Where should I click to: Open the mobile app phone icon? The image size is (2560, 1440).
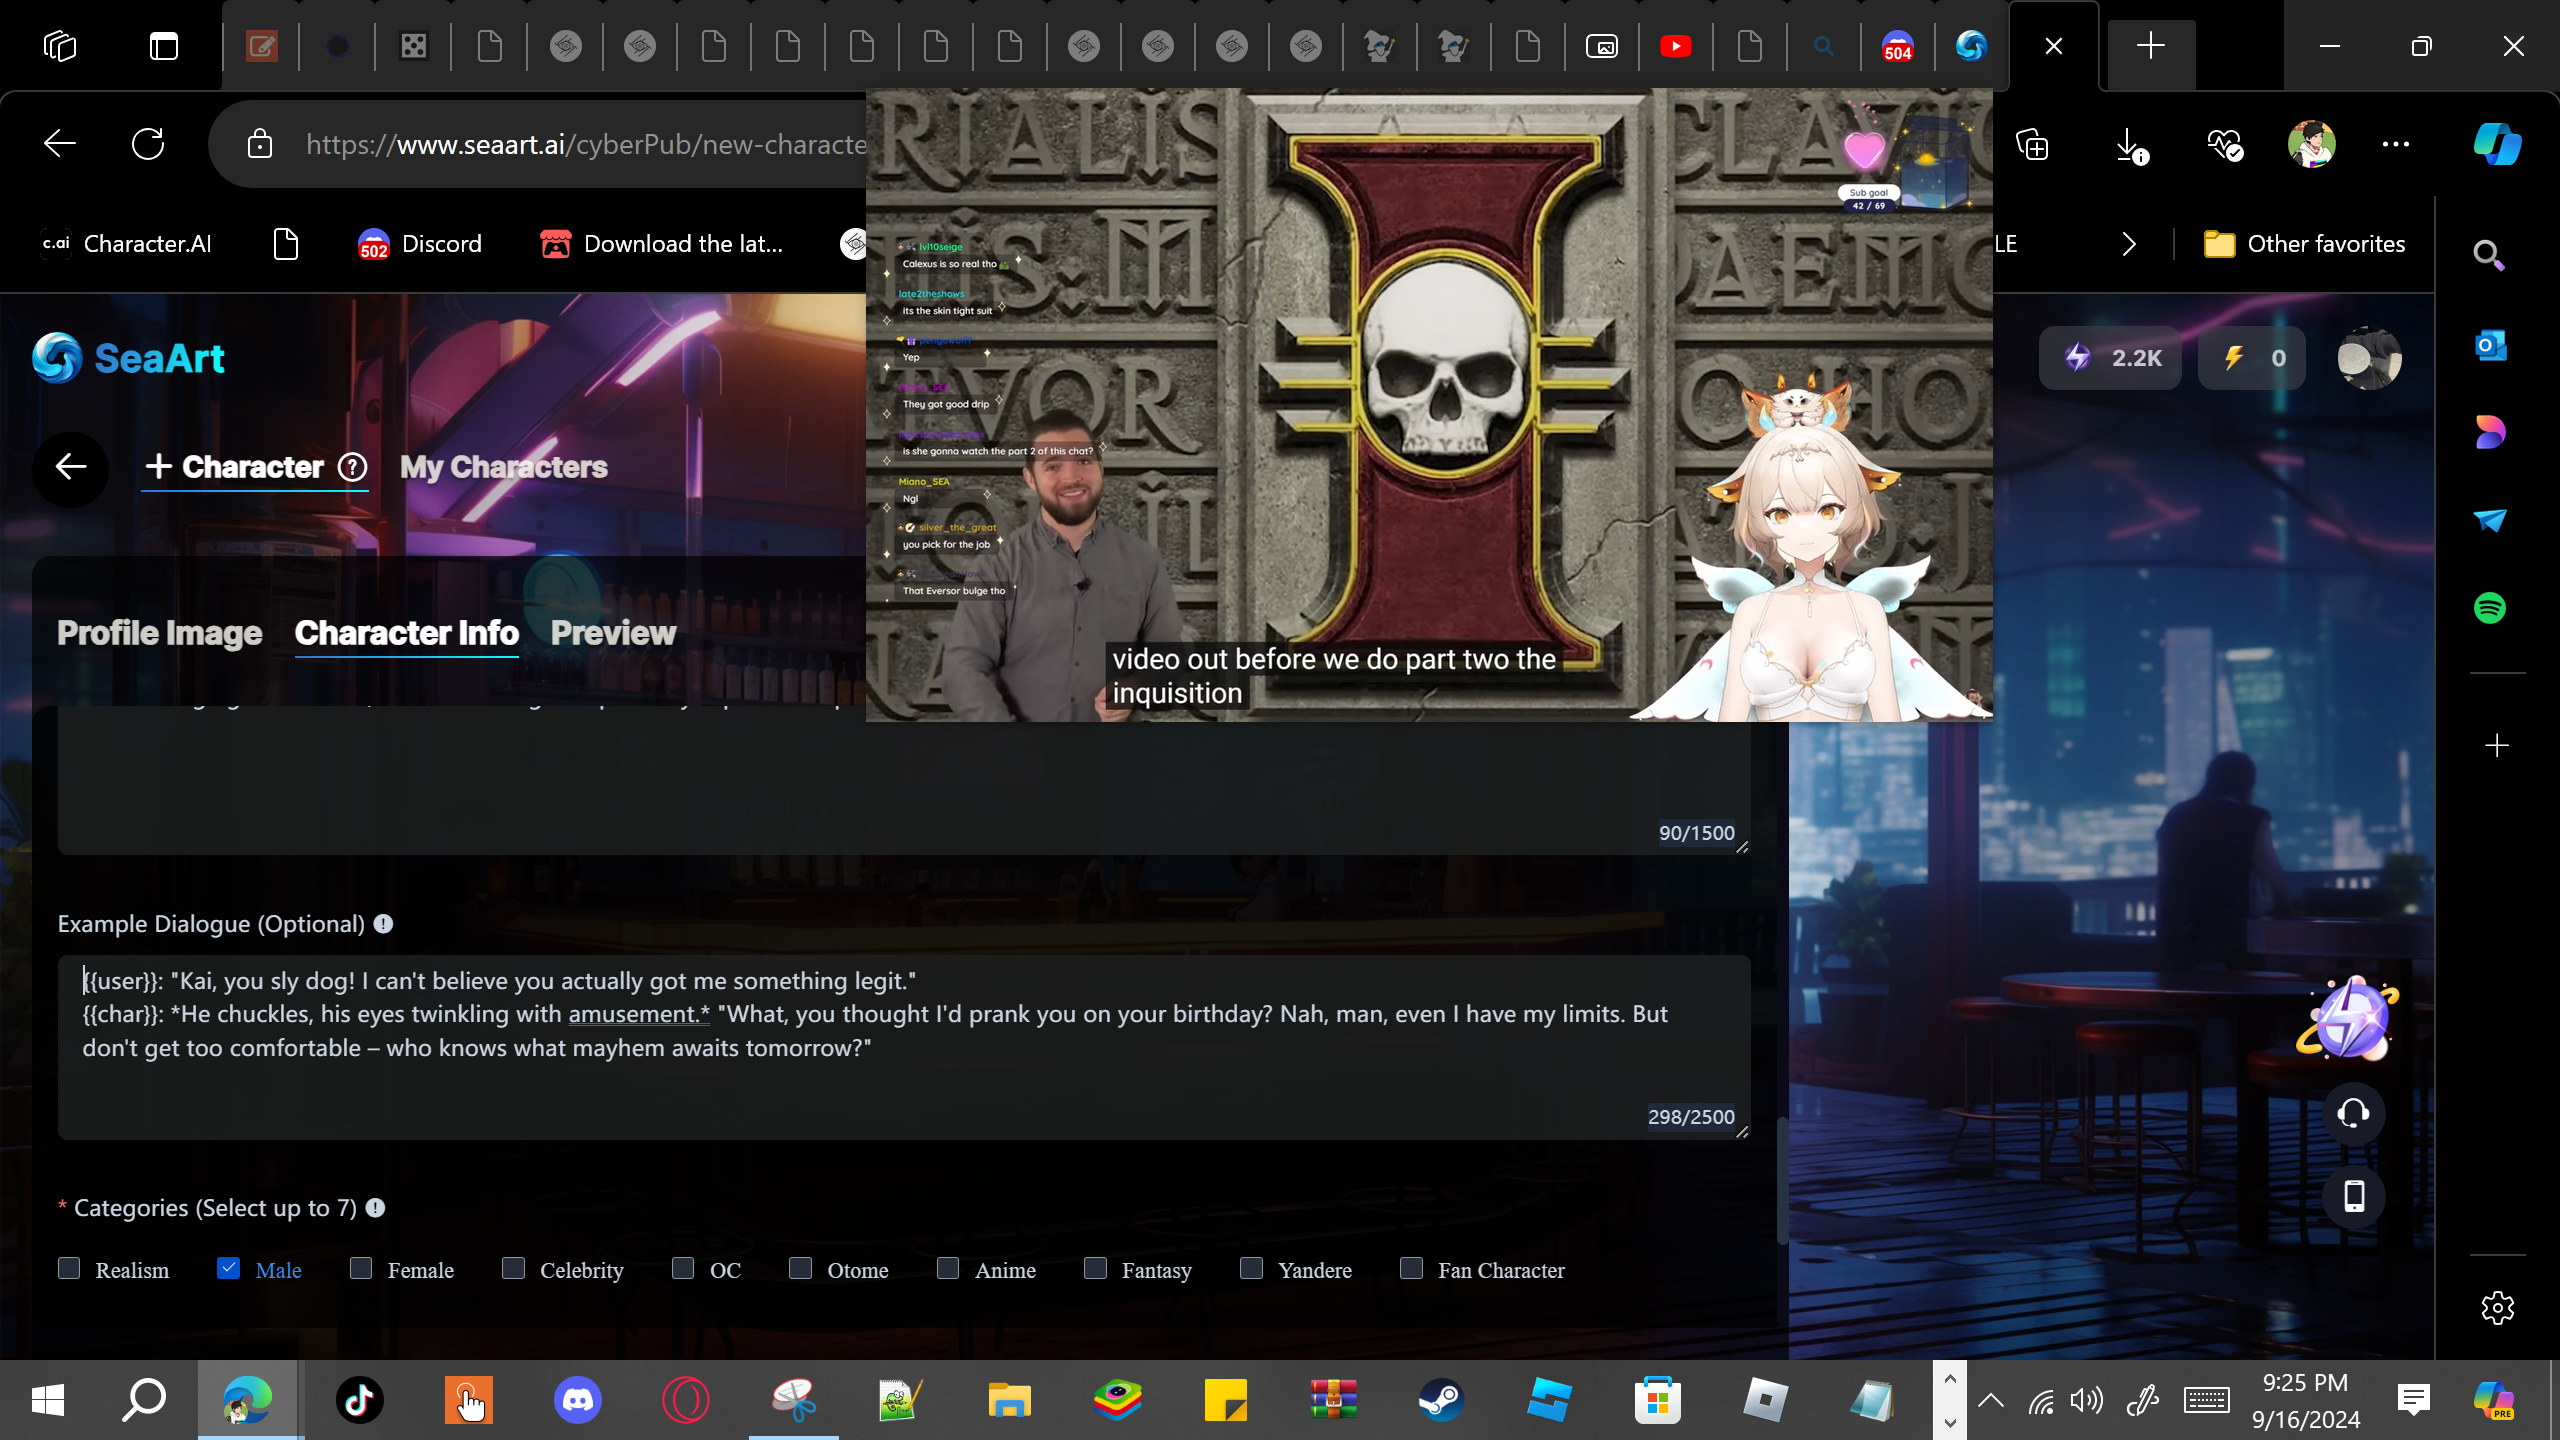point(2353,1196)
